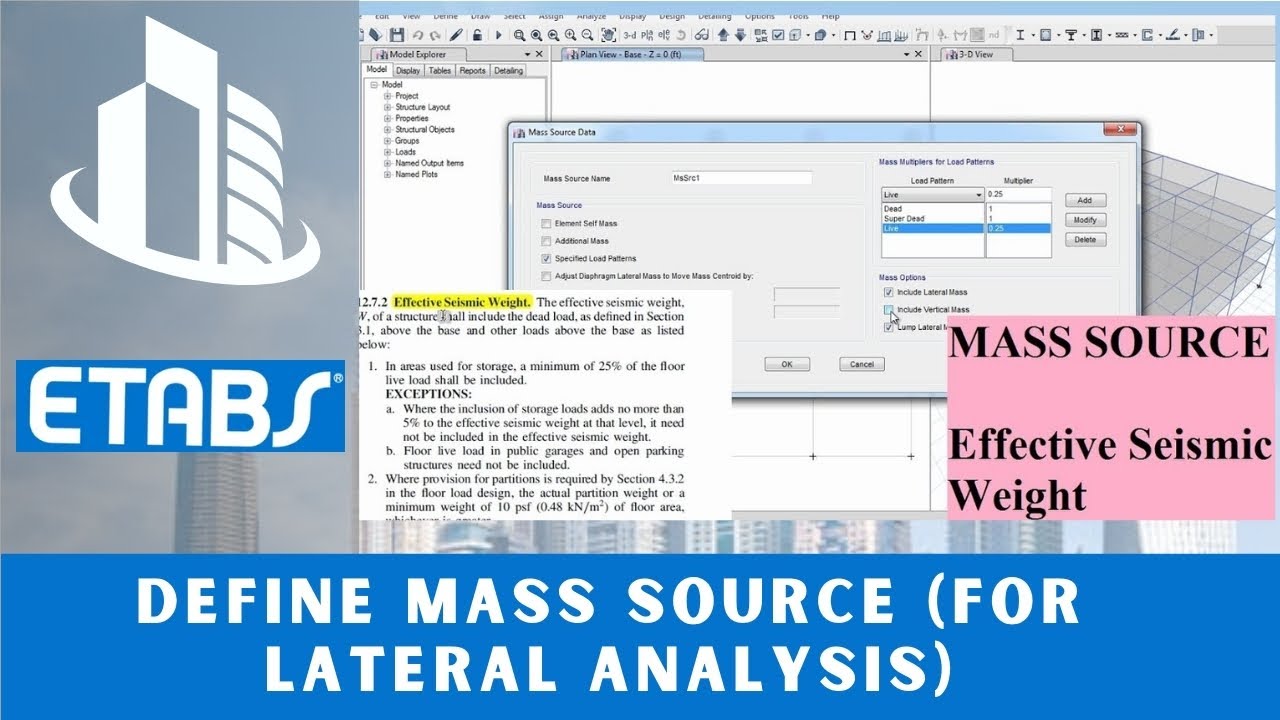Toggle the Include Vertical Mass checkbox
The image size is (1280, 720).
[888, 310]
